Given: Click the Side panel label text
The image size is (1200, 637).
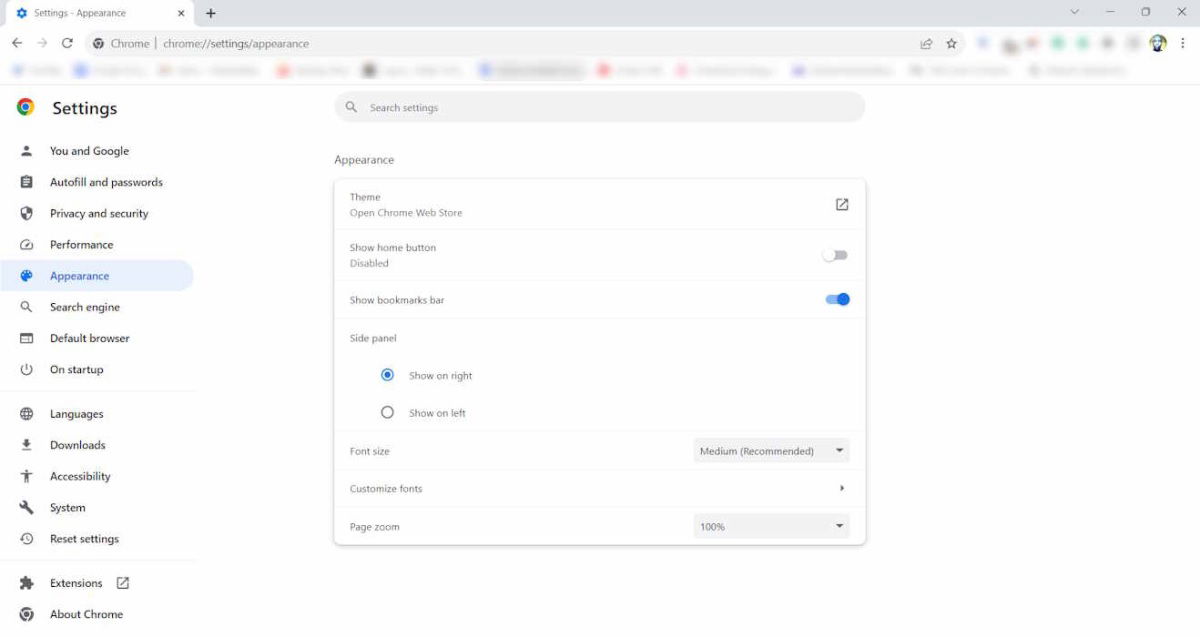Looking at the screenshot, I should pyautogui.click(x=373, y=338).
